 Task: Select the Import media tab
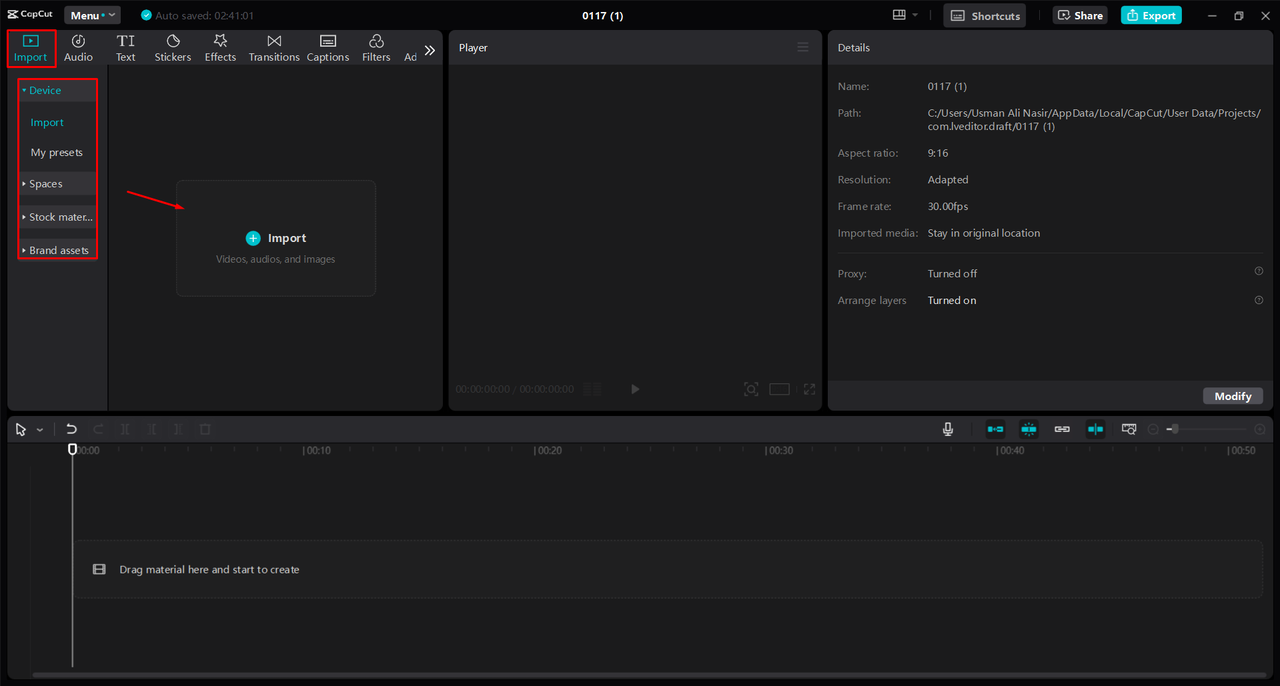point(30,48)
